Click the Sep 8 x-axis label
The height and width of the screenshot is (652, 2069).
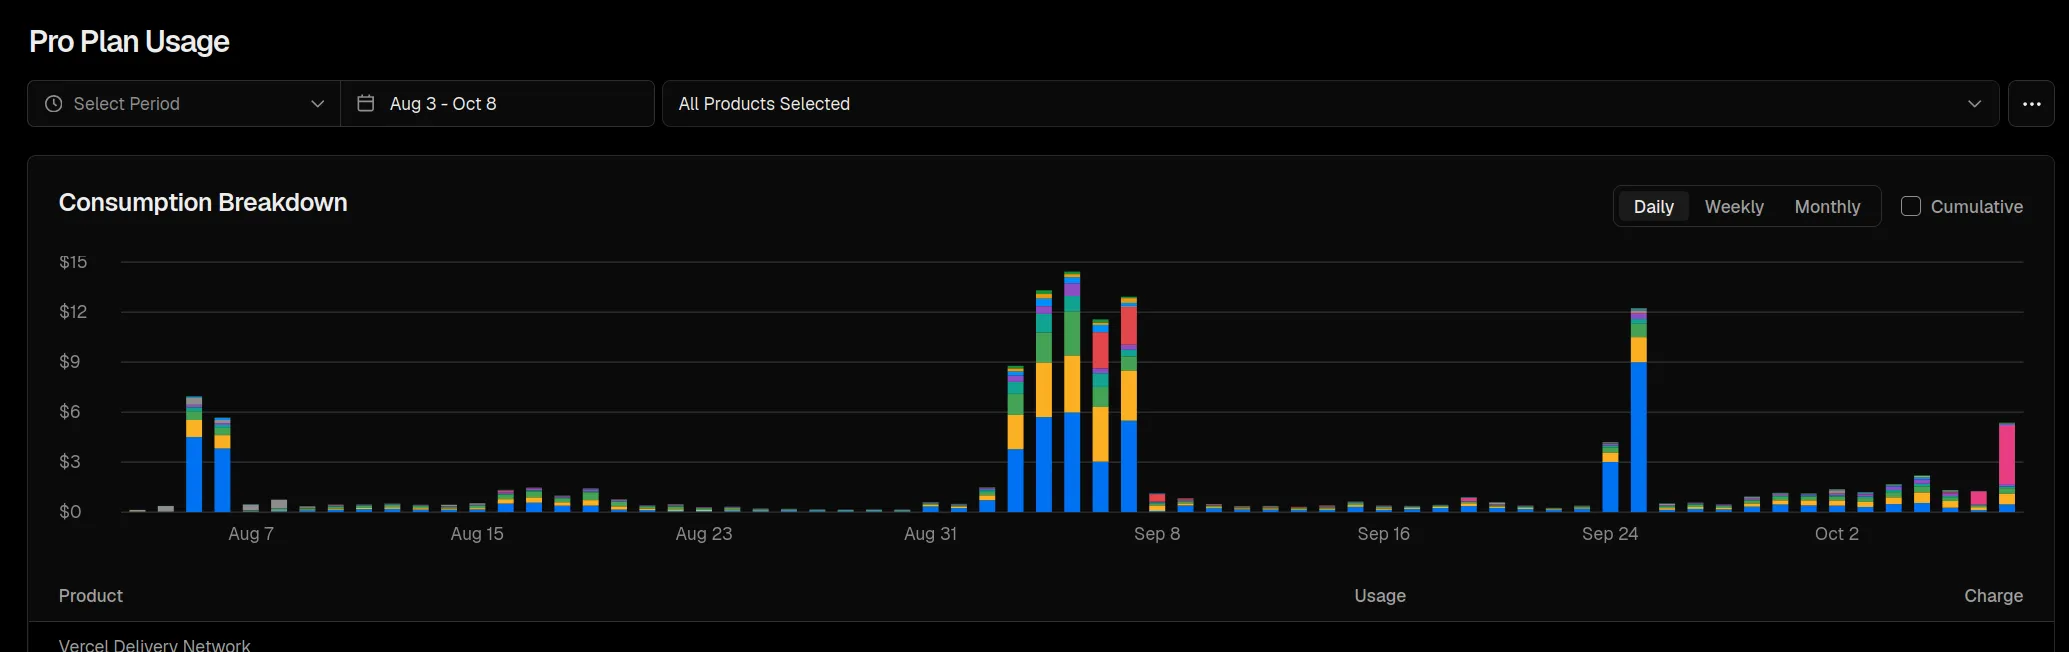pyautogui.click(x=1157, y=534)
